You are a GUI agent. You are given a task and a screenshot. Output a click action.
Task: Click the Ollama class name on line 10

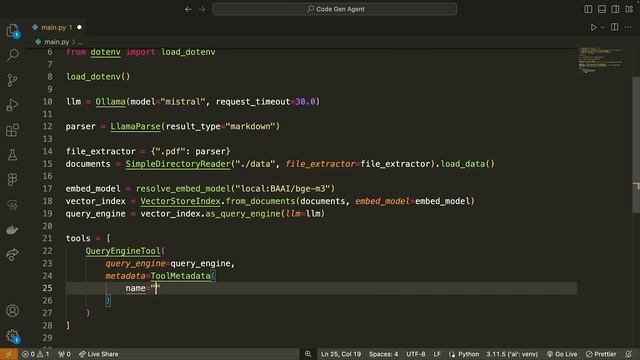click(x=111, y=102)
